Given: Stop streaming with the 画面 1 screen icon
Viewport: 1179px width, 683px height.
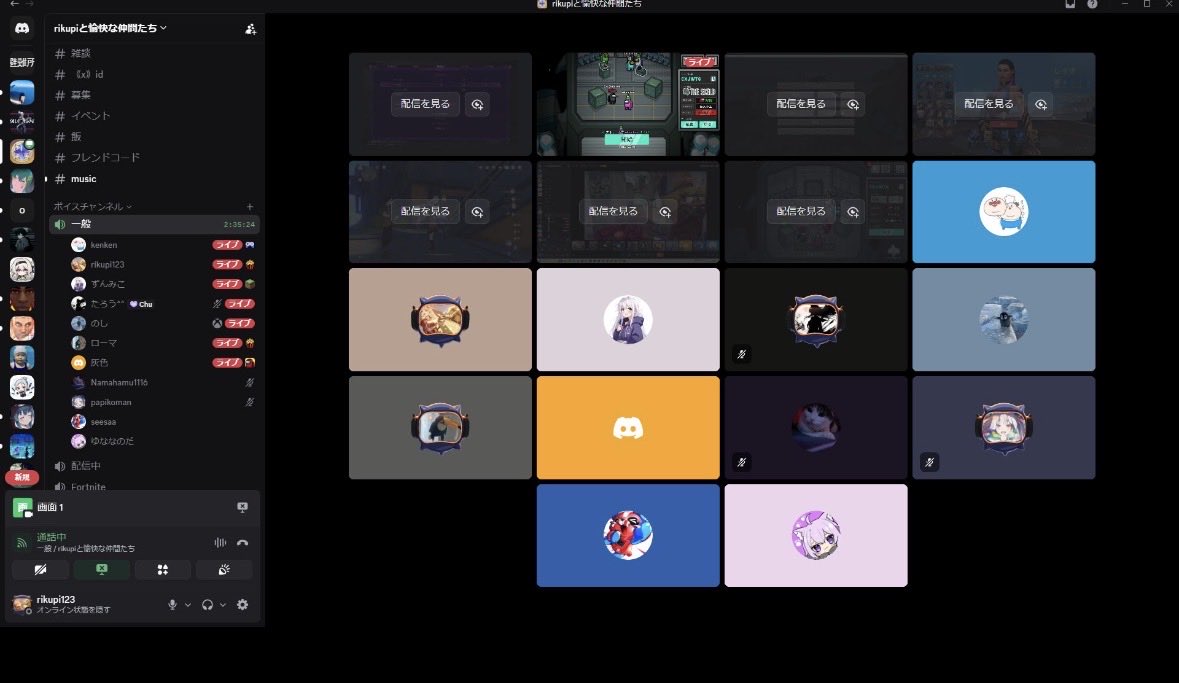Looking at the screenshot, I should coord(242,508).
